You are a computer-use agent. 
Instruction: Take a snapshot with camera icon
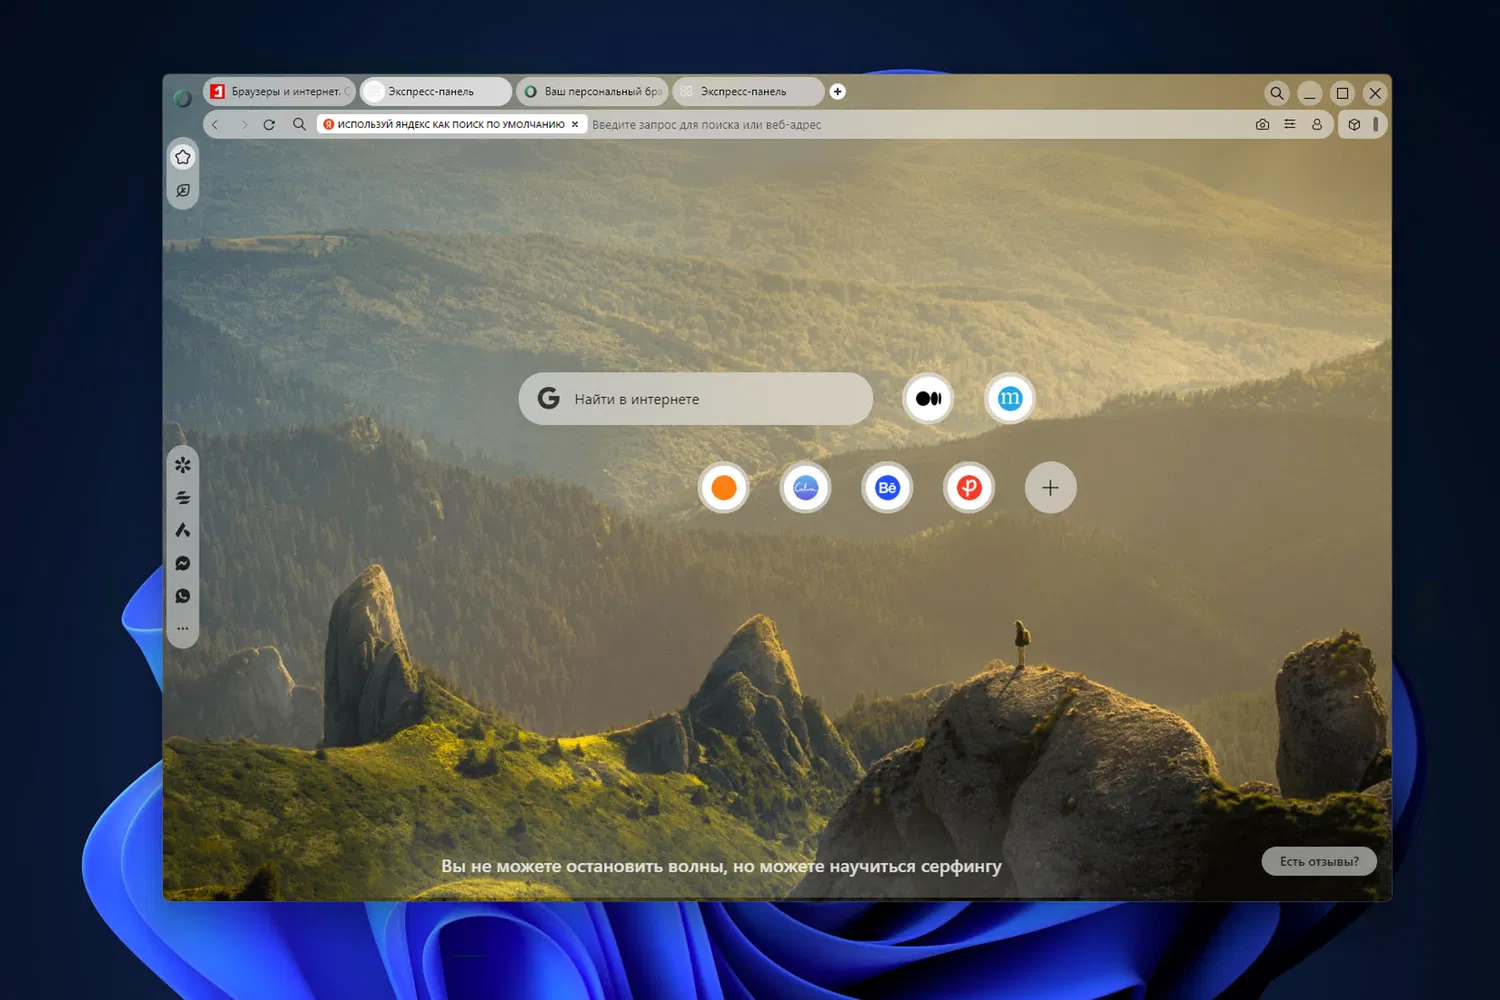[x=1262, y=124]
